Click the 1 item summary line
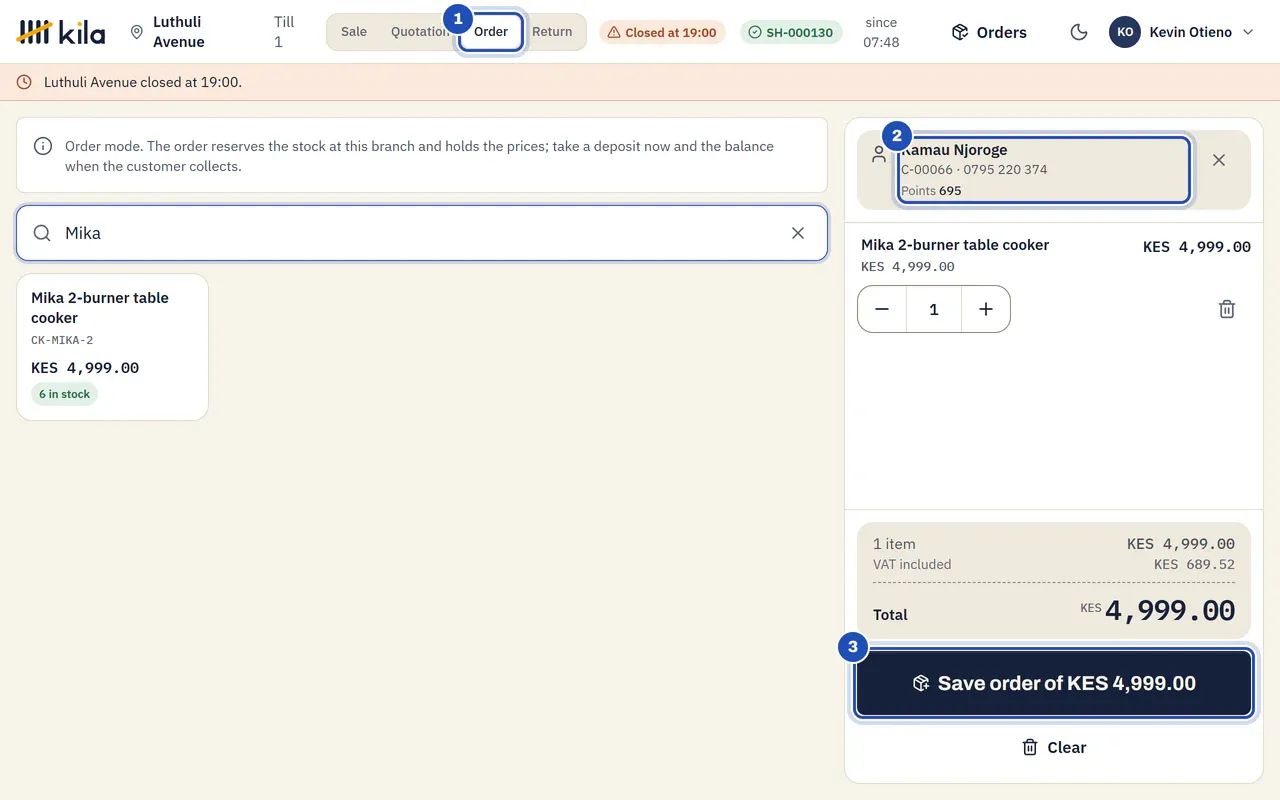 [x=894, y=544]
